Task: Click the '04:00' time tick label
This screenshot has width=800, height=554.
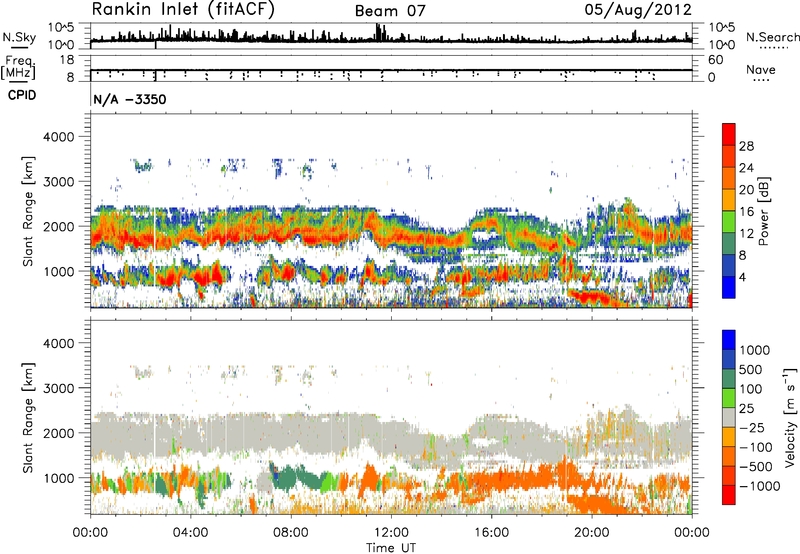Action: pyautogui.click(x=190, y=533)
